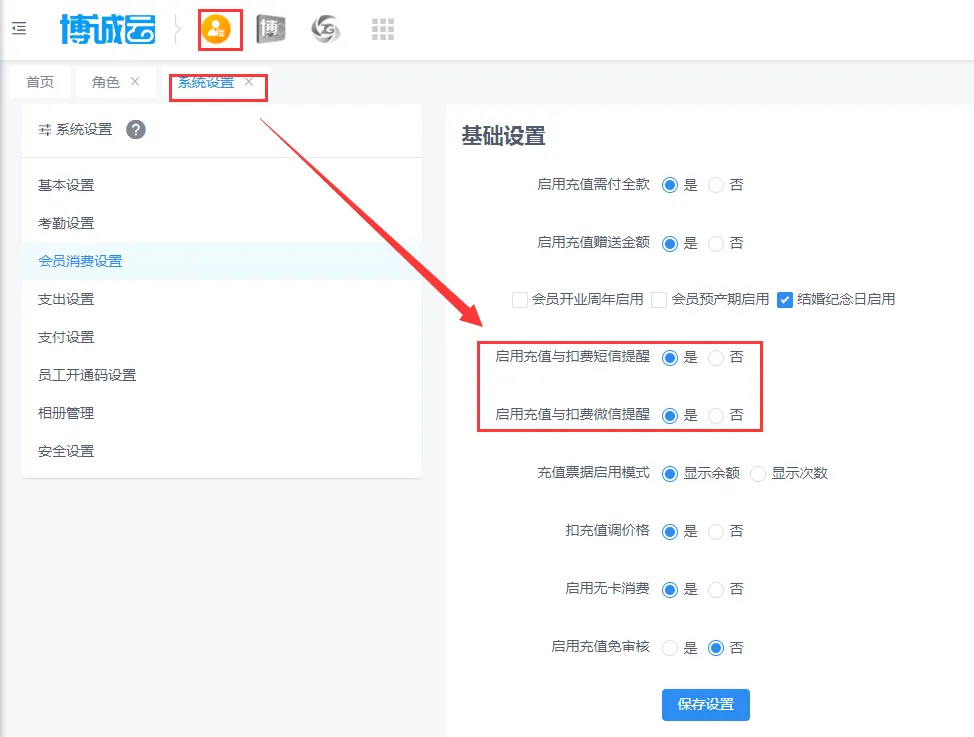Open 支付设置 in the sidebar
This screenshot has height=737, width=974.
pos(66,337)
